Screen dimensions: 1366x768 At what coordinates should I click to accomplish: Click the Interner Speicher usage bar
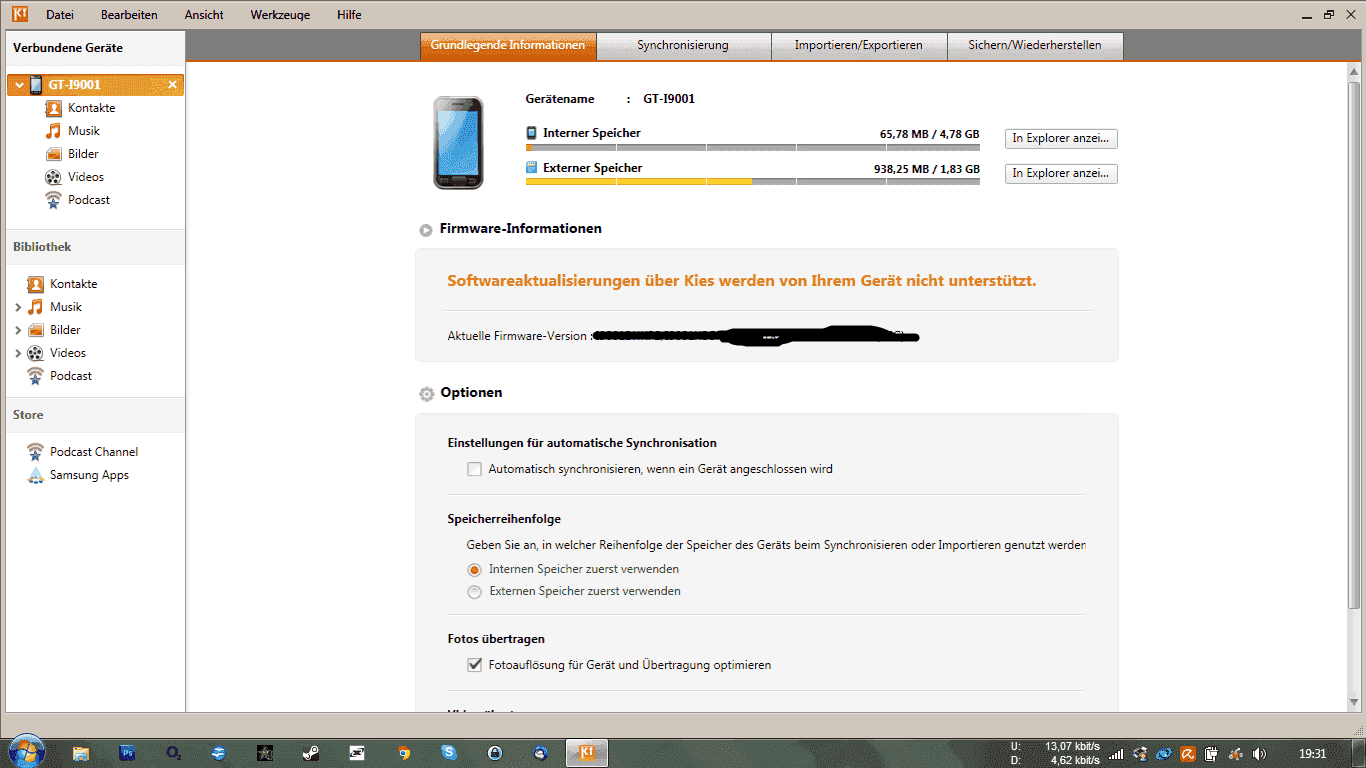(753, 148)
